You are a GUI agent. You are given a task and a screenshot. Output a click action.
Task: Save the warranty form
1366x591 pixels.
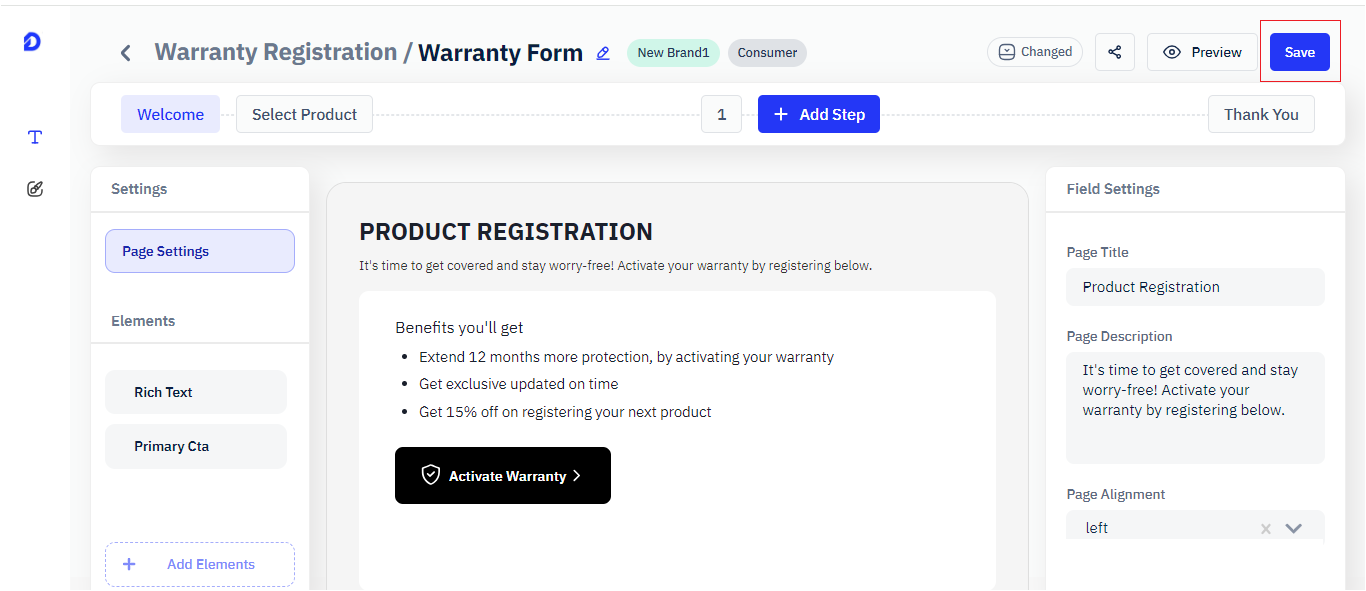1299,52
